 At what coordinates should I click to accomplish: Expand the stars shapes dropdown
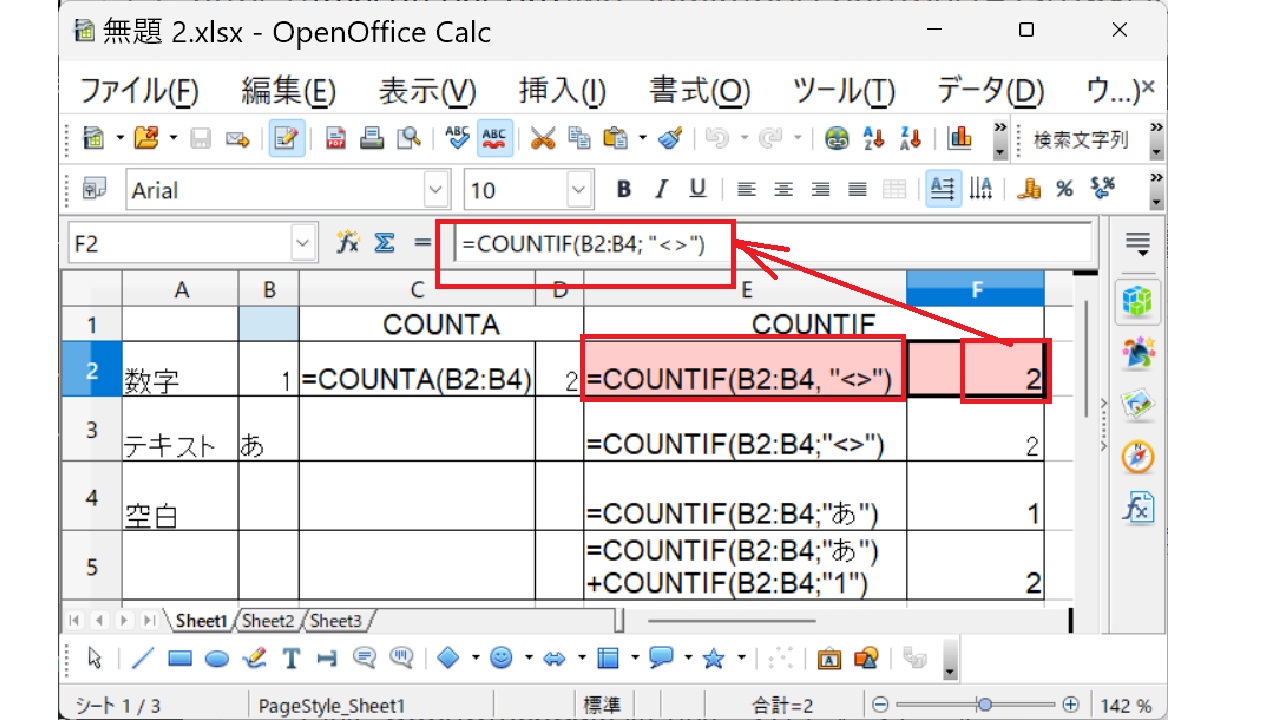pyautogui.click(x=741, y=658)
